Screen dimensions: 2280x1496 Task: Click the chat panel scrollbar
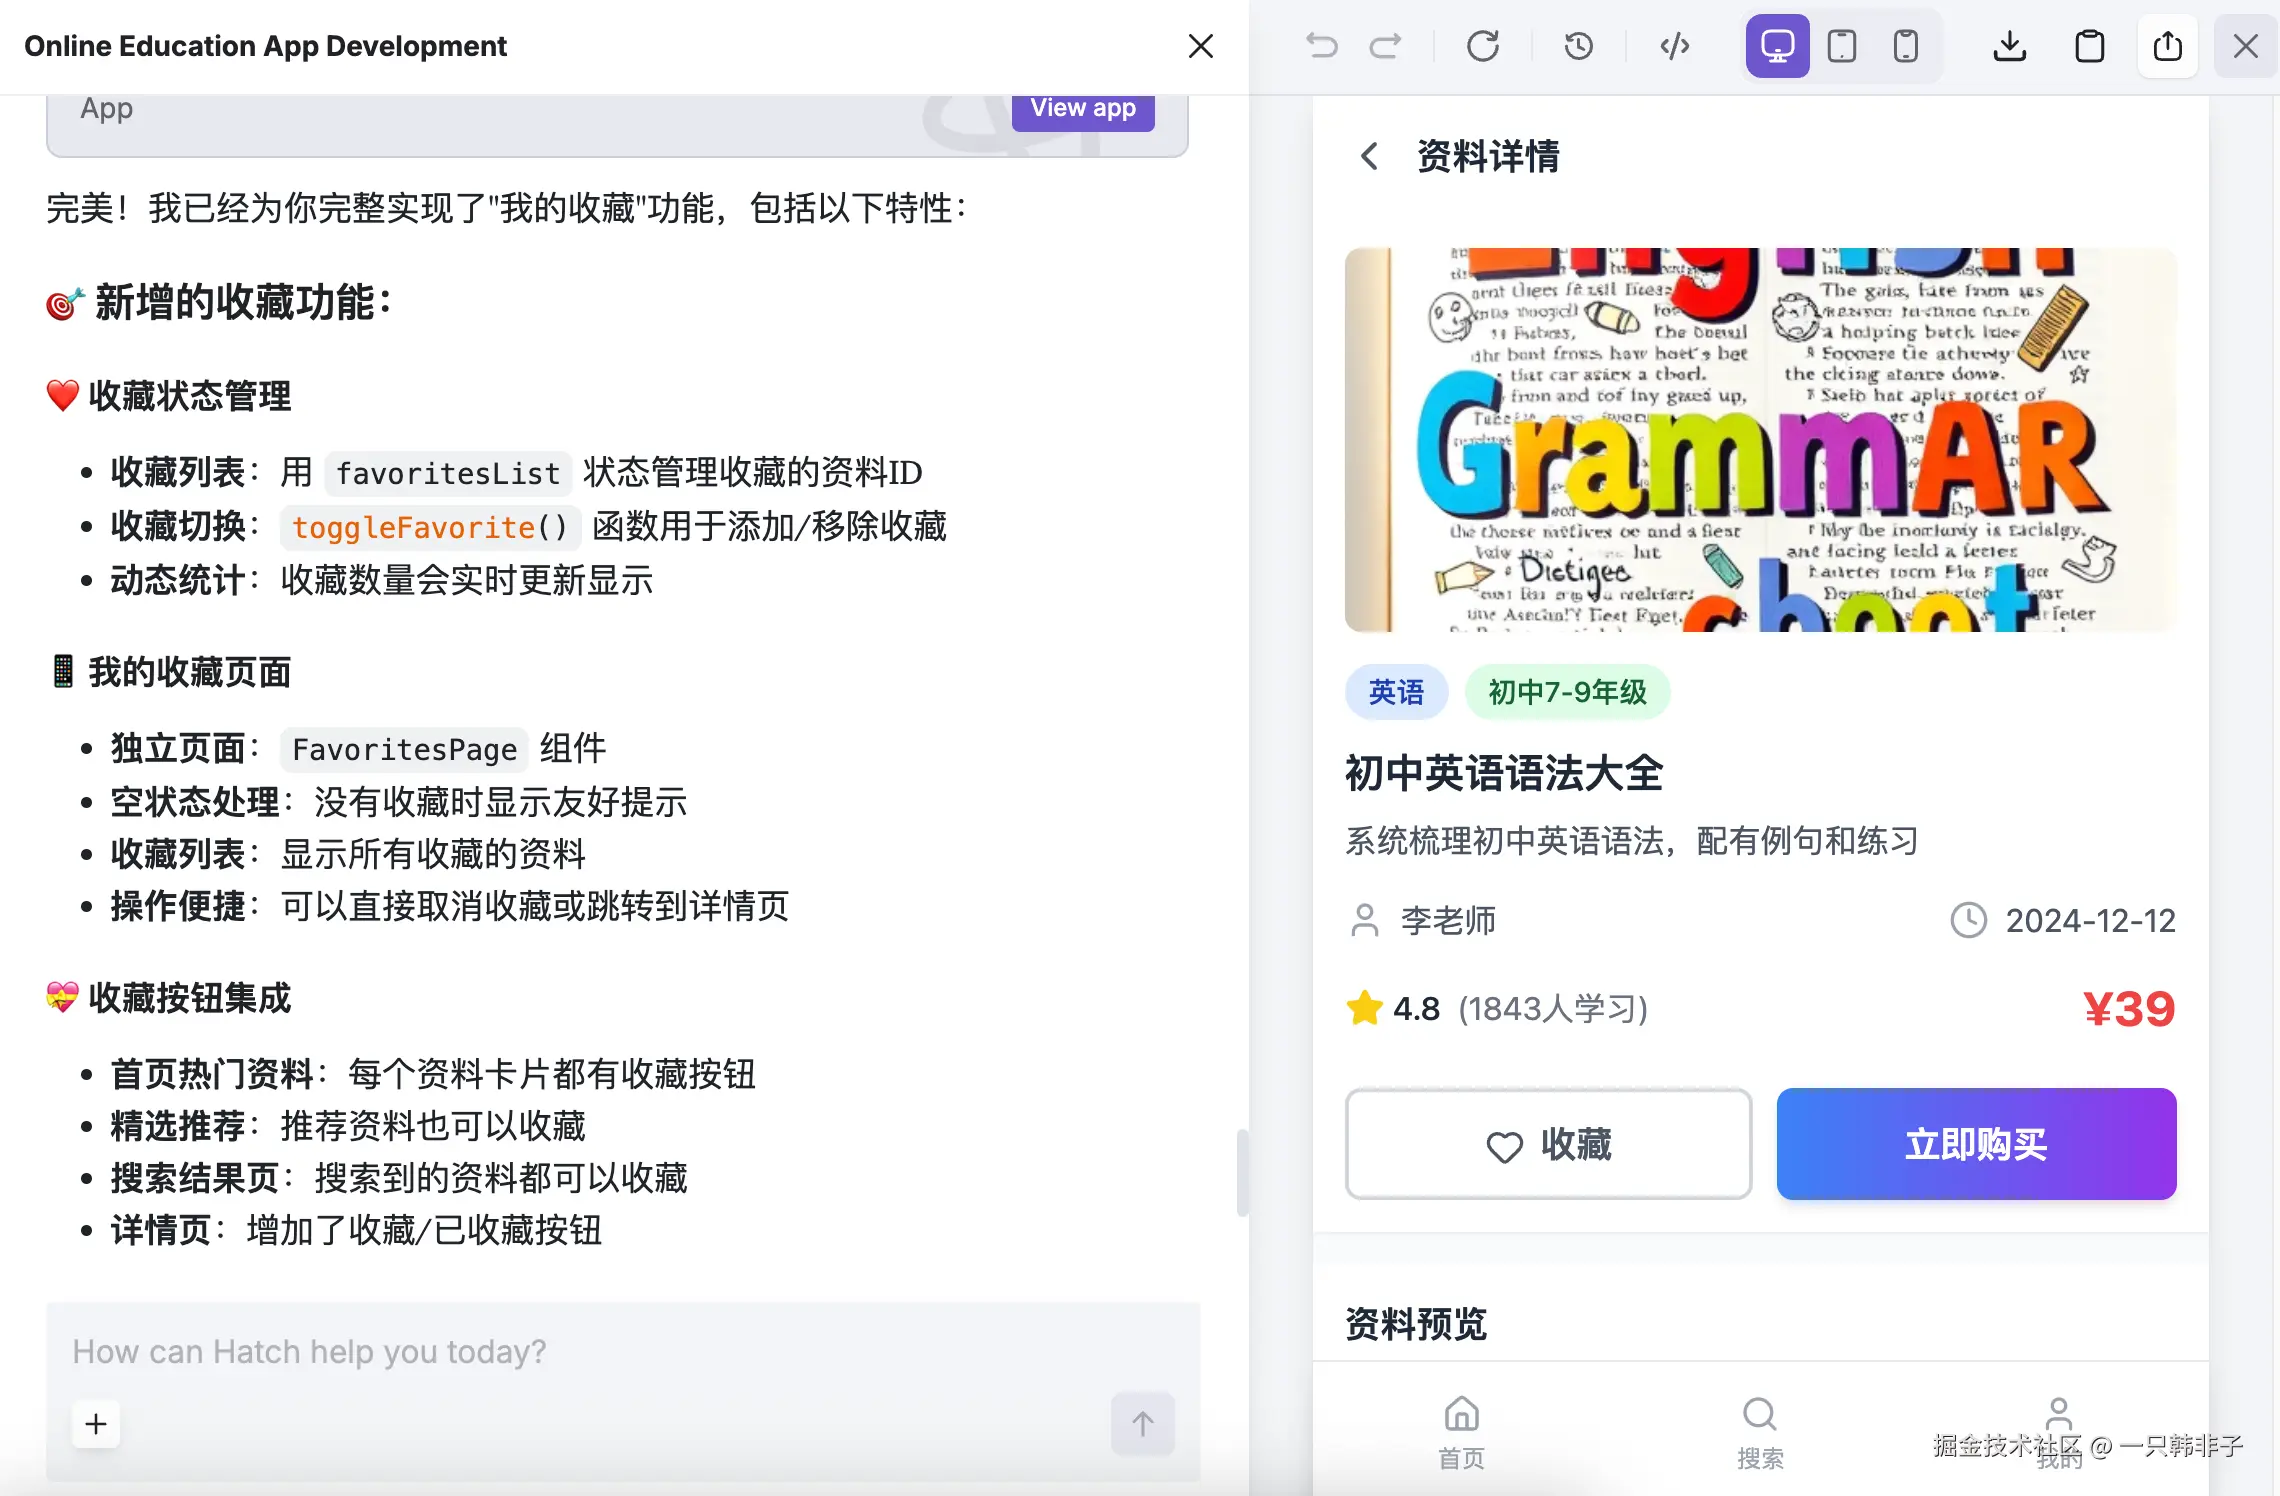pos(1242,1172)
